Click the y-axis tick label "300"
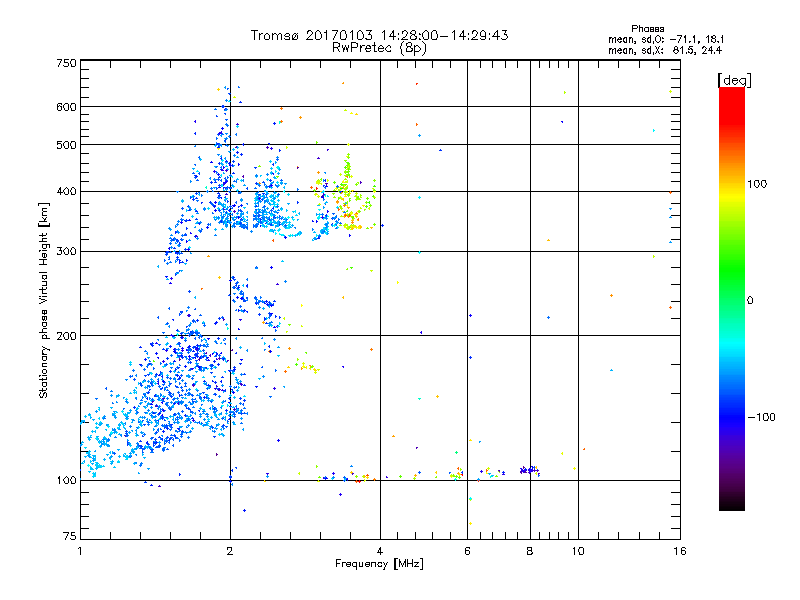The width and height of the screenshot is (800, 600). pos(66,252)
